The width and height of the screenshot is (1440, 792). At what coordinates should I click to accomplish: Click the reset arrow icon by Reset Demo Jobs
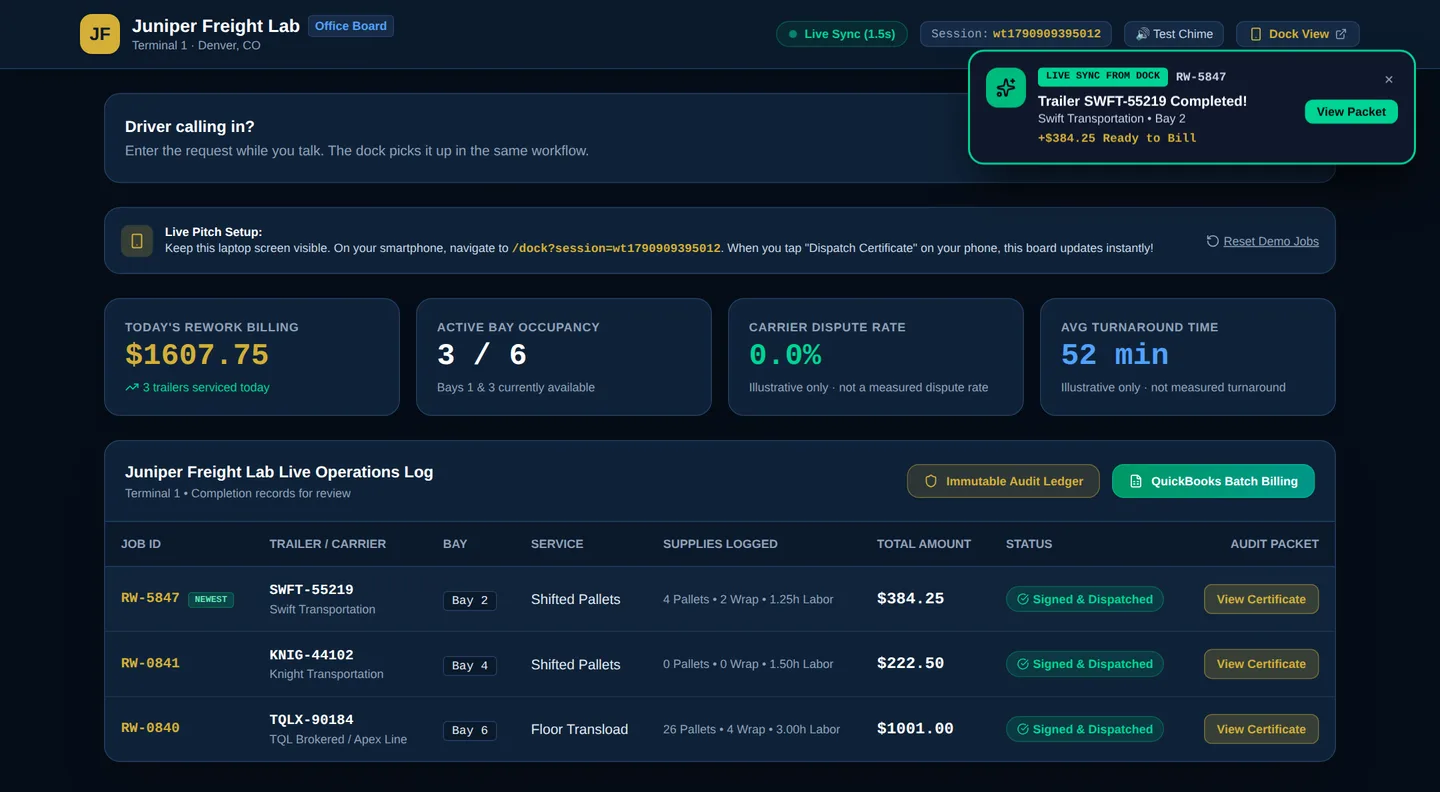pos(1213,241)
